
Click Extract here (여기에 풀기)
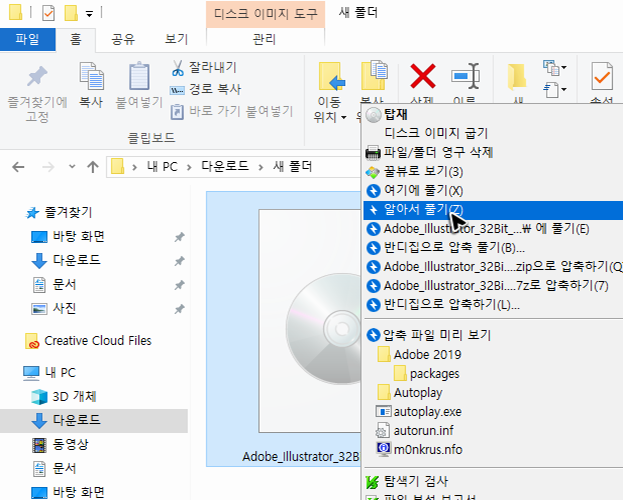click(493, 190)
